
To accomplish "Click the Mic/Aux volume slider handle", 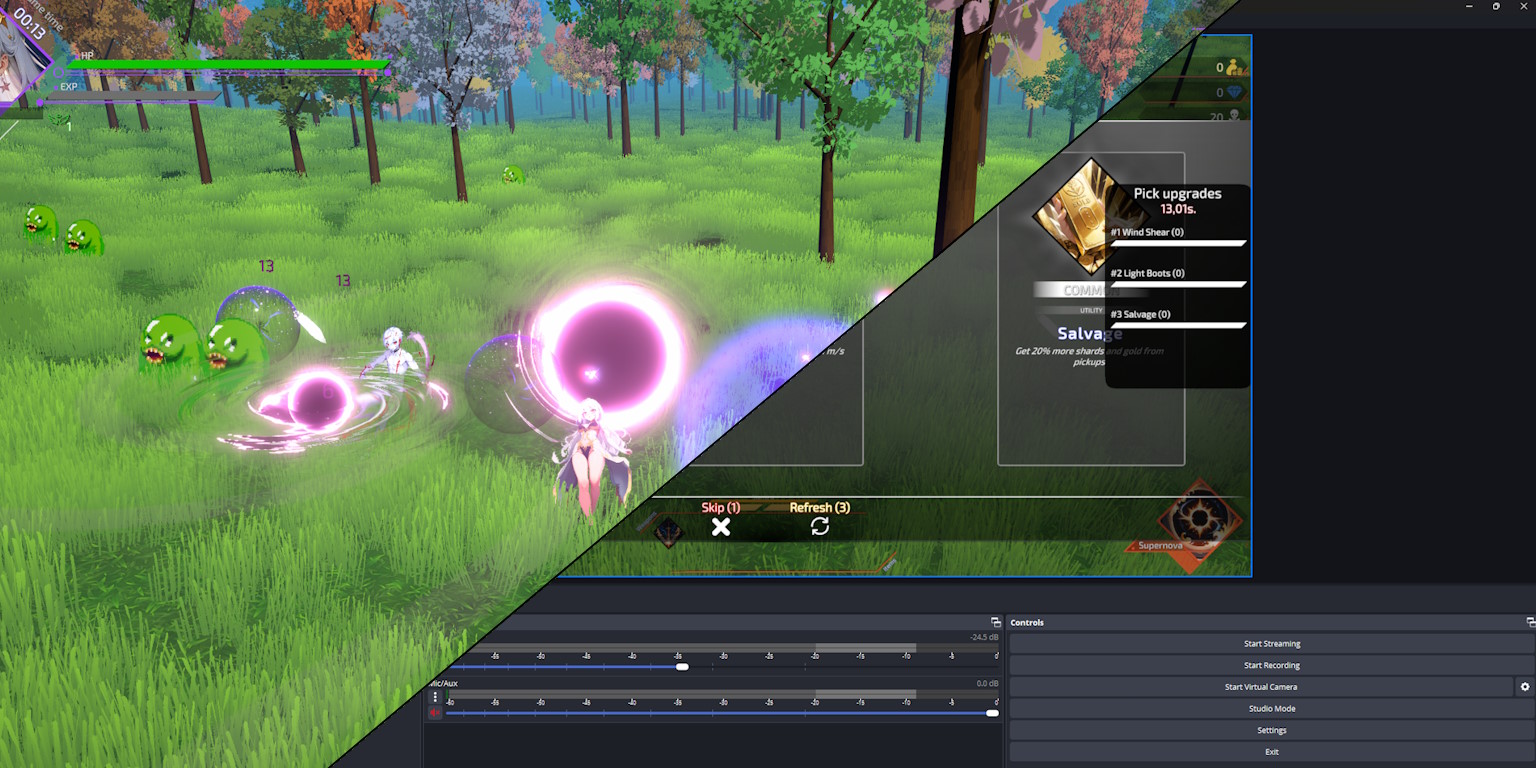I will tap(992, 713).
